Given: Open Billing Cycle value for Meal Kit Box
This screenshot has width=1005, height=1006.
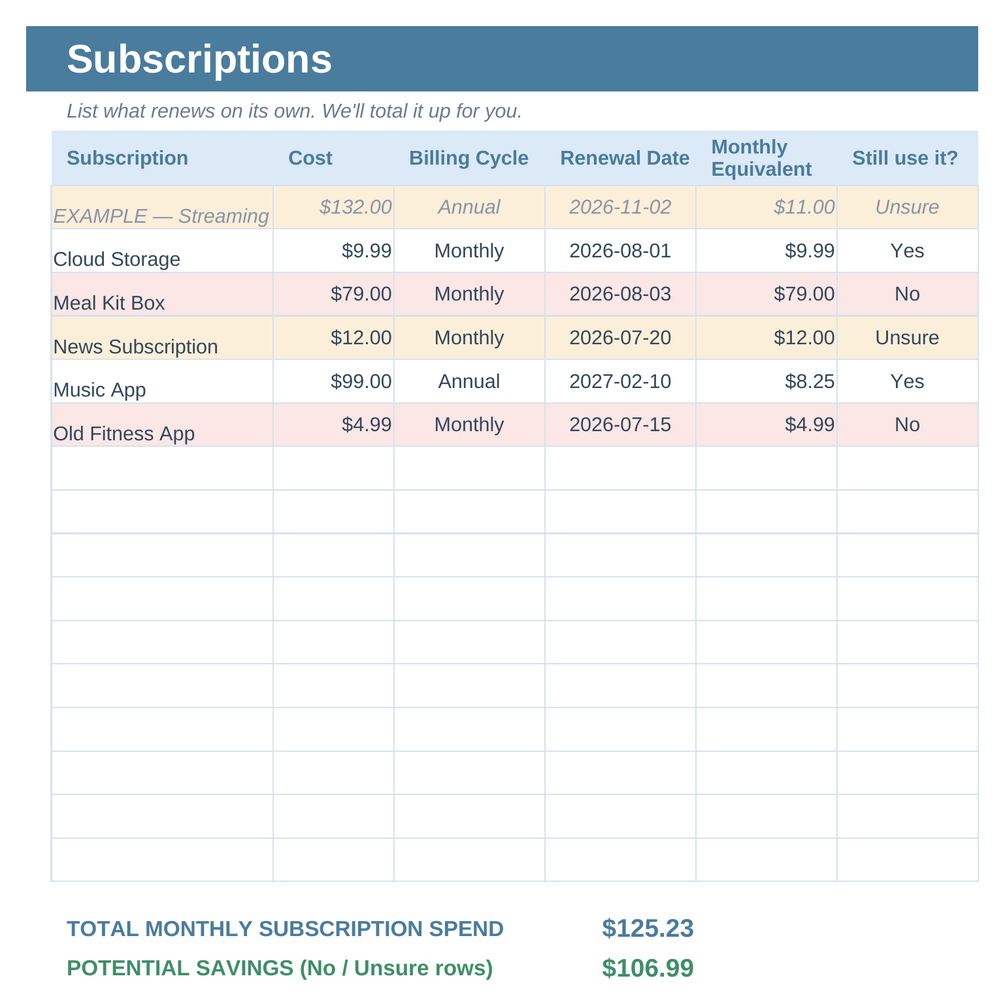Looking at the screenshot, I should tap(469, 294).
